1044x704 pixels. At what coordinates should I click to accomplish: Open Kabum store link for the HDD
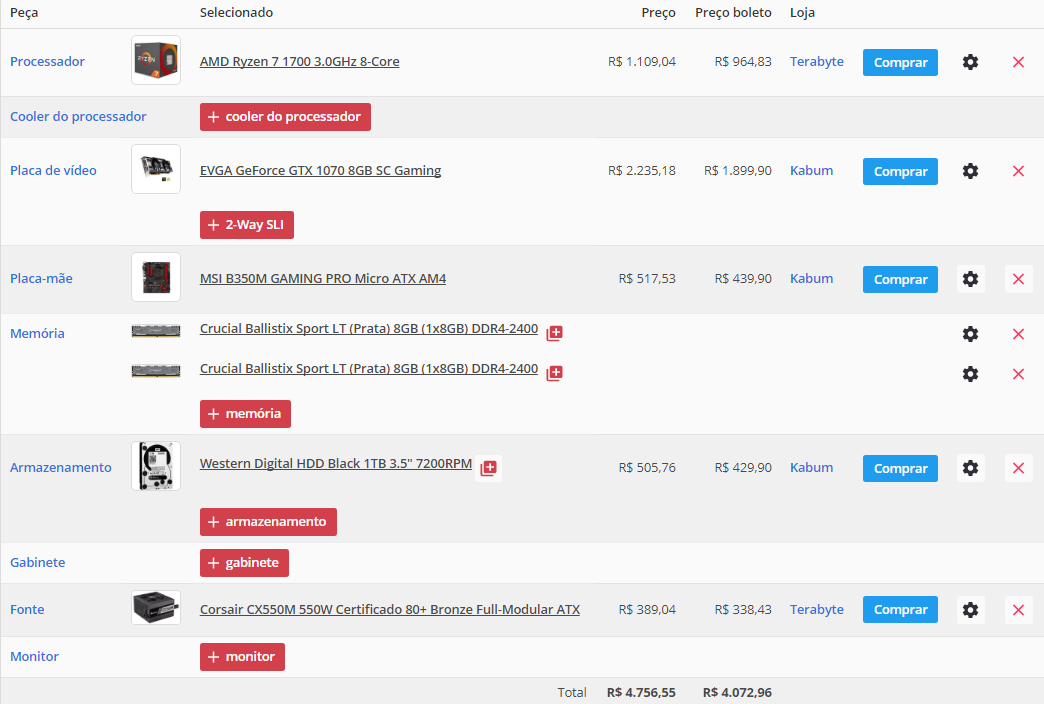point(812,468)
